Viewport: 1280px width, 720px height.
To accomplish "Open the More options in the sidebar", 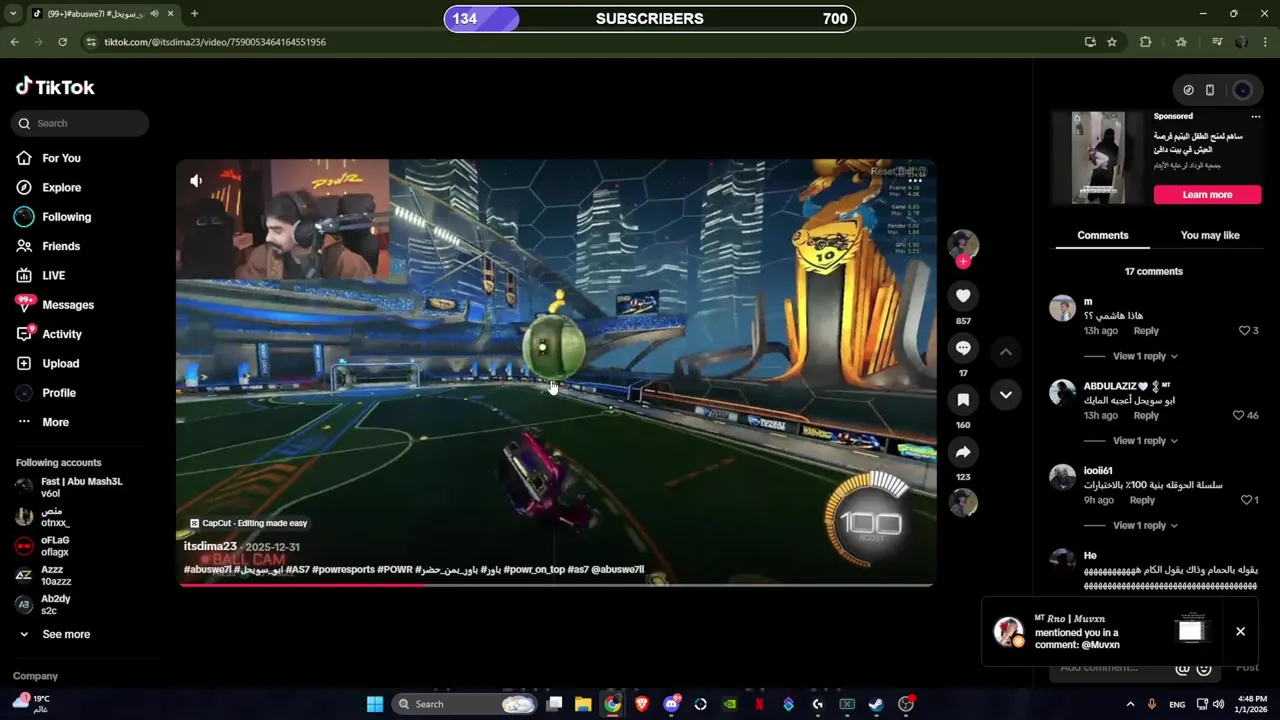I will (42, 422).
